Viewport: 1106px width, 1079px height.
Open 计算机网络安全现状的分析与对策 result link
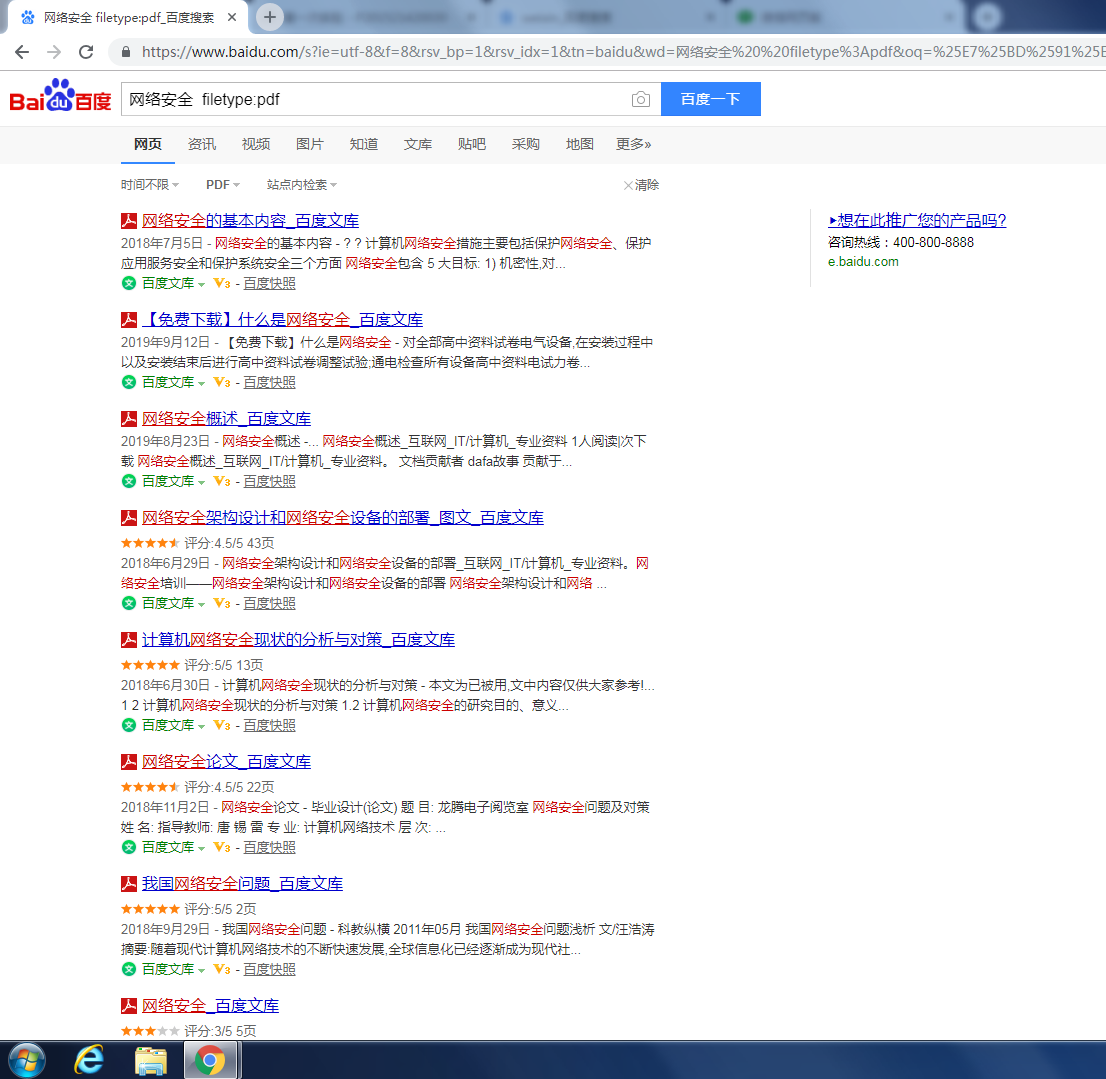pos(298,640)
